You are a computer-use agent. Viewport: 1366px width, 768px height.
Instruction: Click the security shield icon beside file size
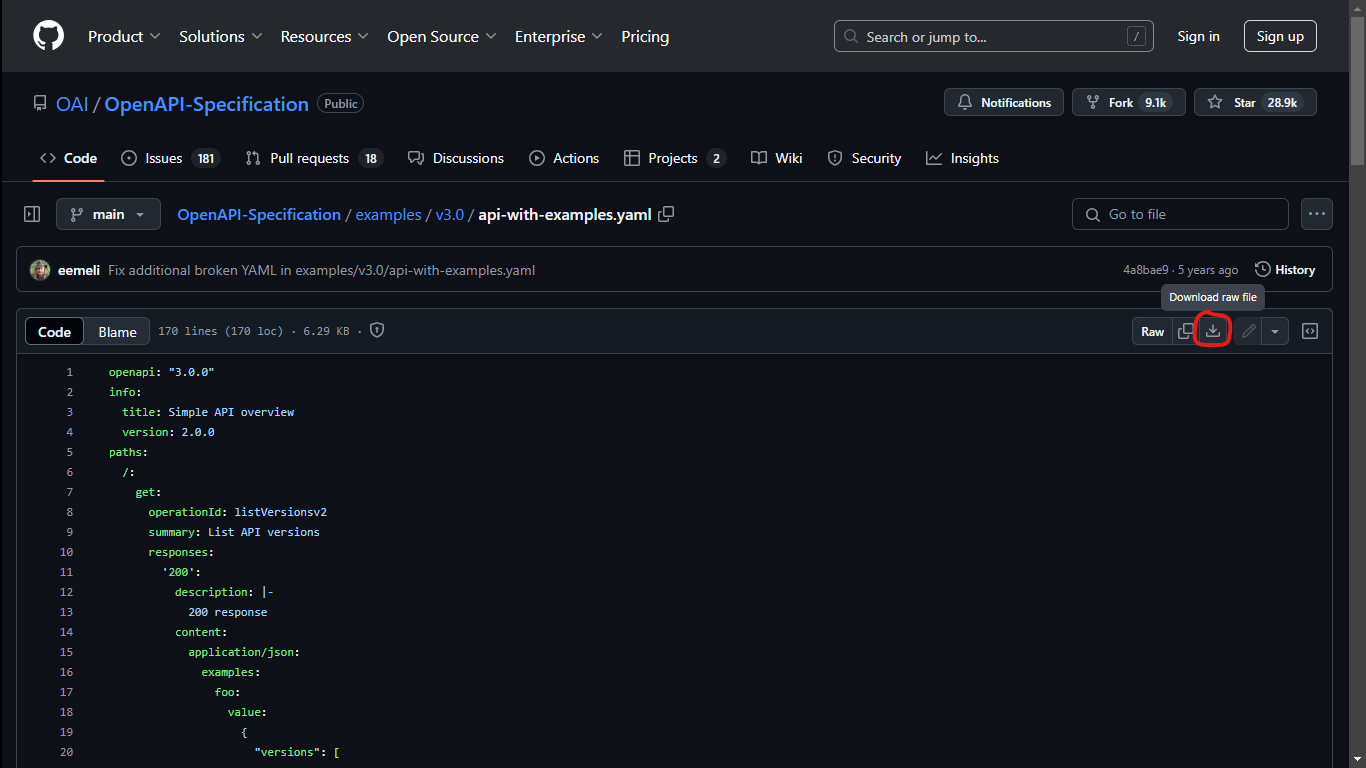click(377, 330)
